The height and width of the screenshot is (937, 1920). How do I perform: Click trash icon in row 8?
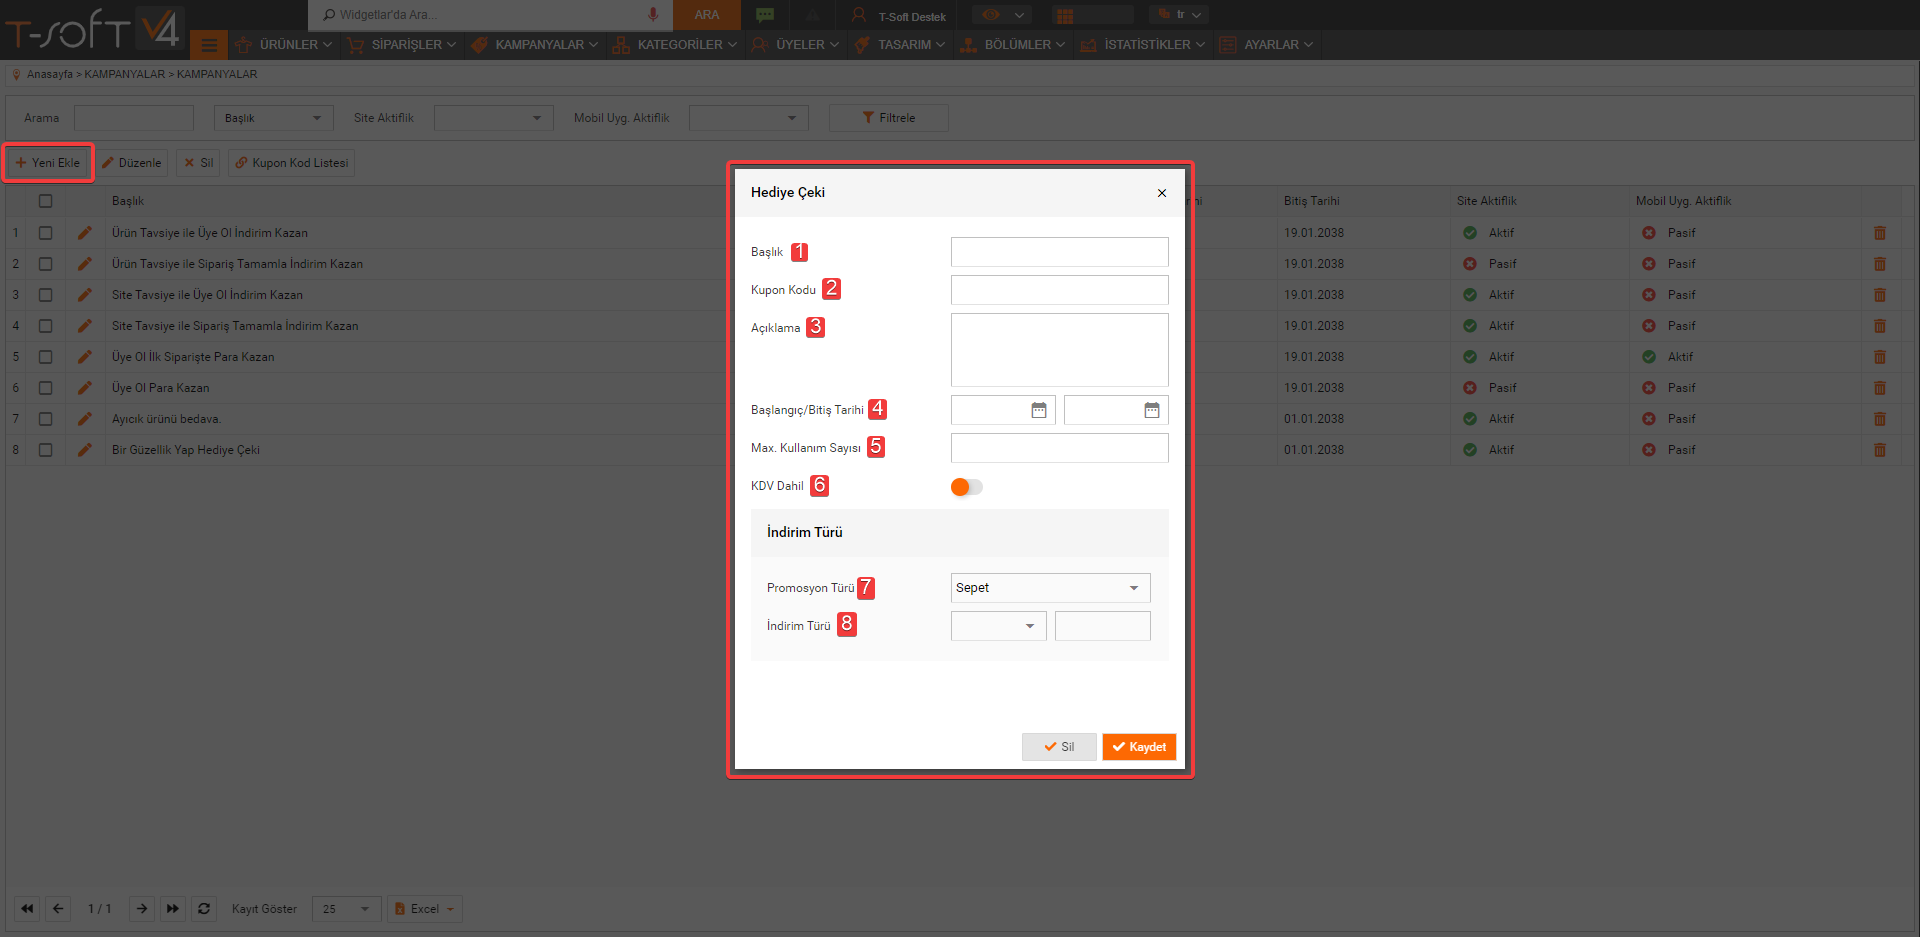pos(1880,450)
